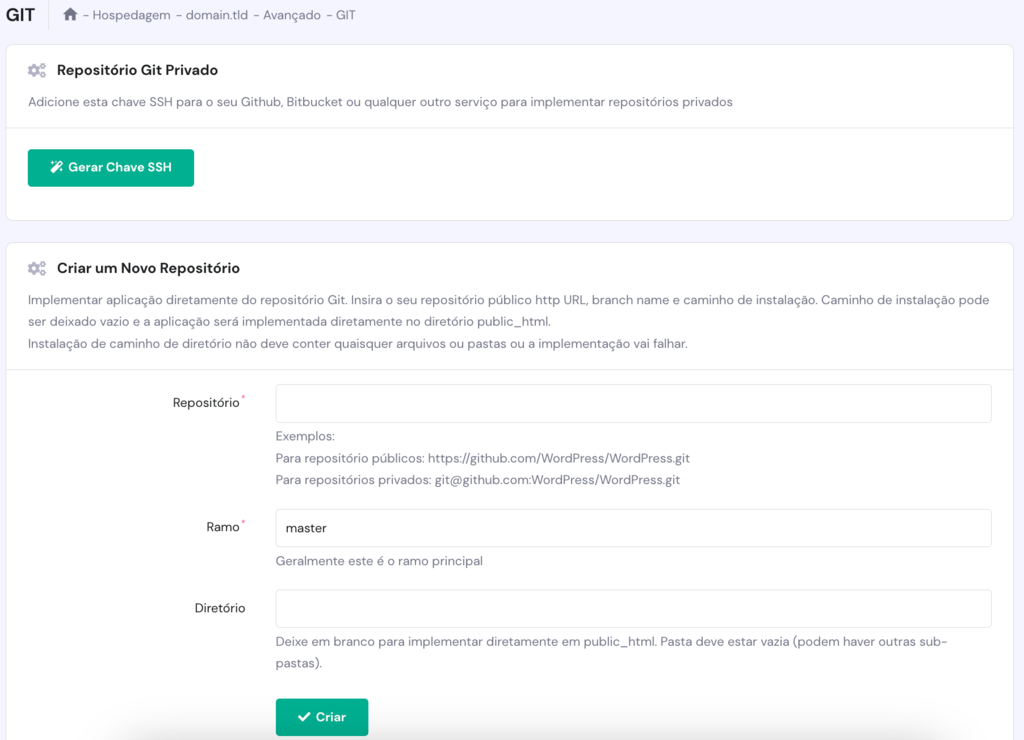Click the home icon in the breadcrumb
This screenshot has width=1024, height=740.
[69, 15]
